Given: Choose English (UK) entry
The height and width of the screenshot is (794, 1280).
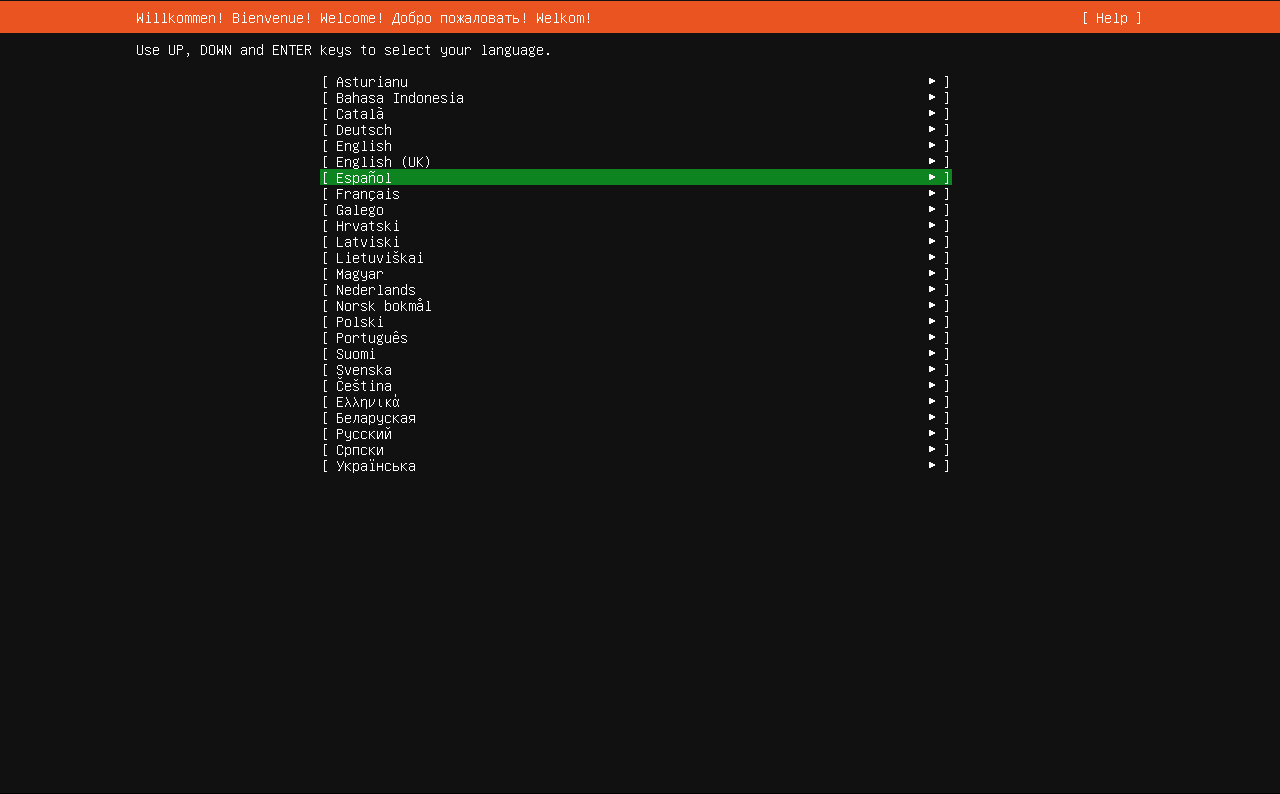Looking at the screenshot, I should (636, 162).
